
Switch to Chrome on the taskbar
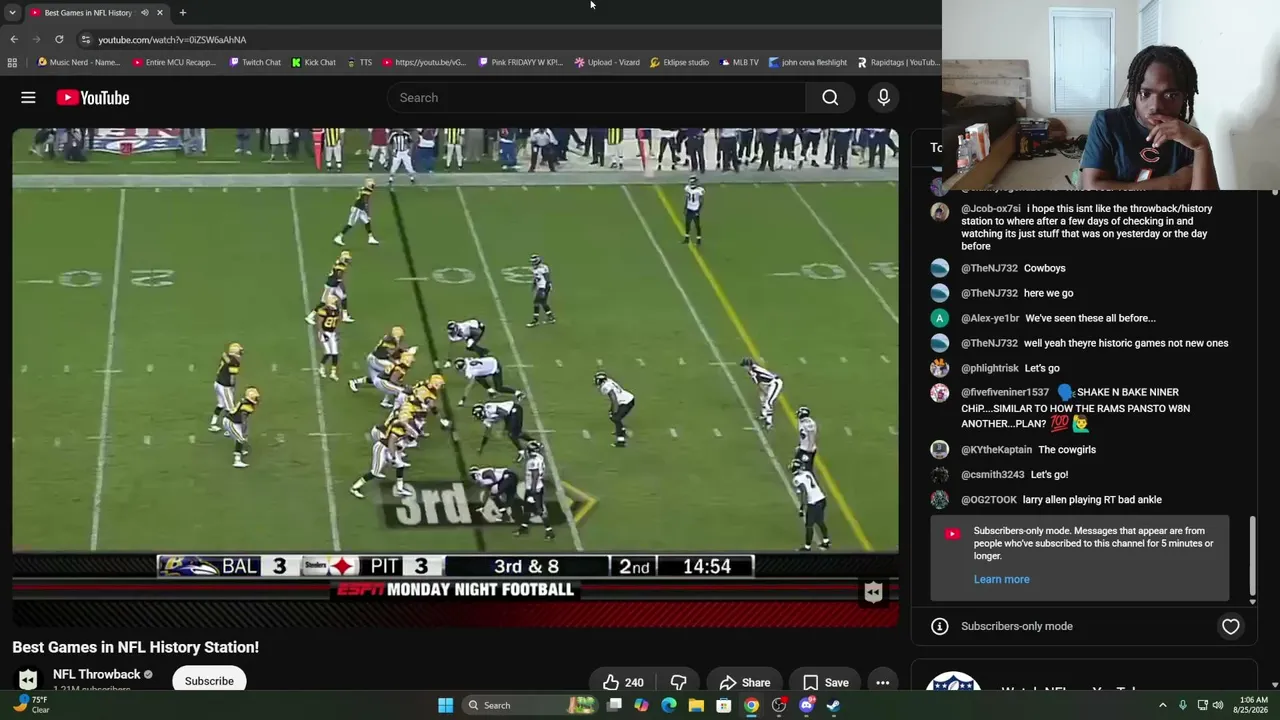tap(751, 705)
